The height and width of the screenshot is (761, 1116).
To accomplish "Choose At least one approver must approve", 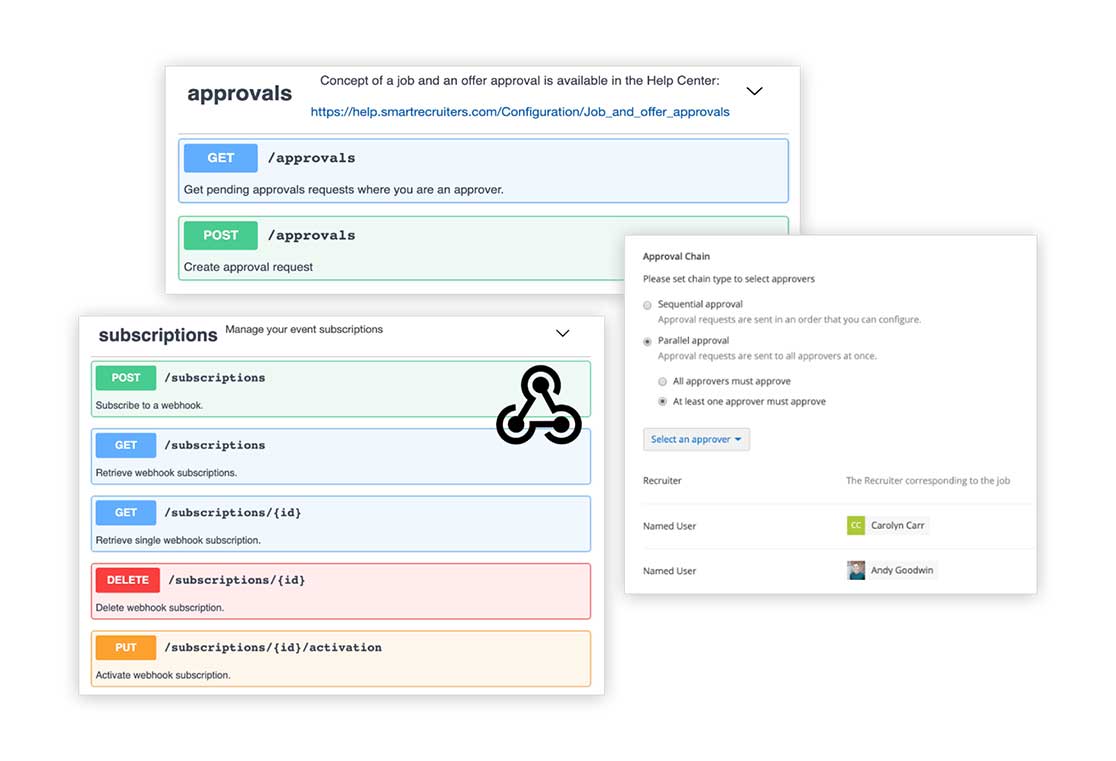I will click(663, 402).
